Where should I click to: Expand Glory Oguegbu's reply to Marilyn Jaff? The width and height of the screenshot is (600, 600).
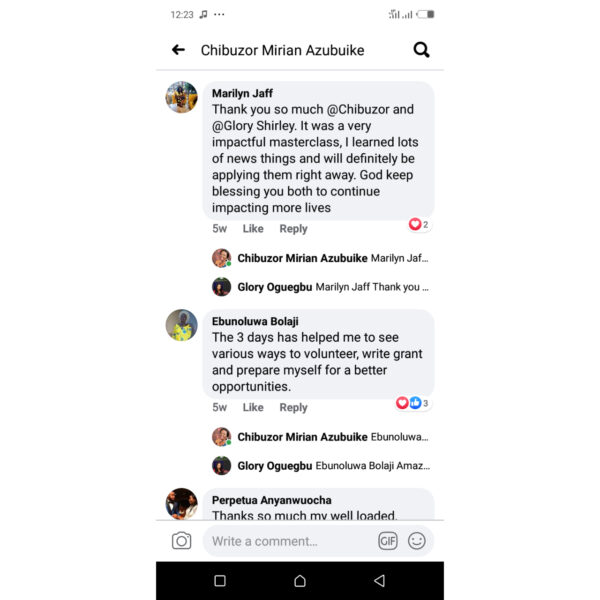(320, 287)
